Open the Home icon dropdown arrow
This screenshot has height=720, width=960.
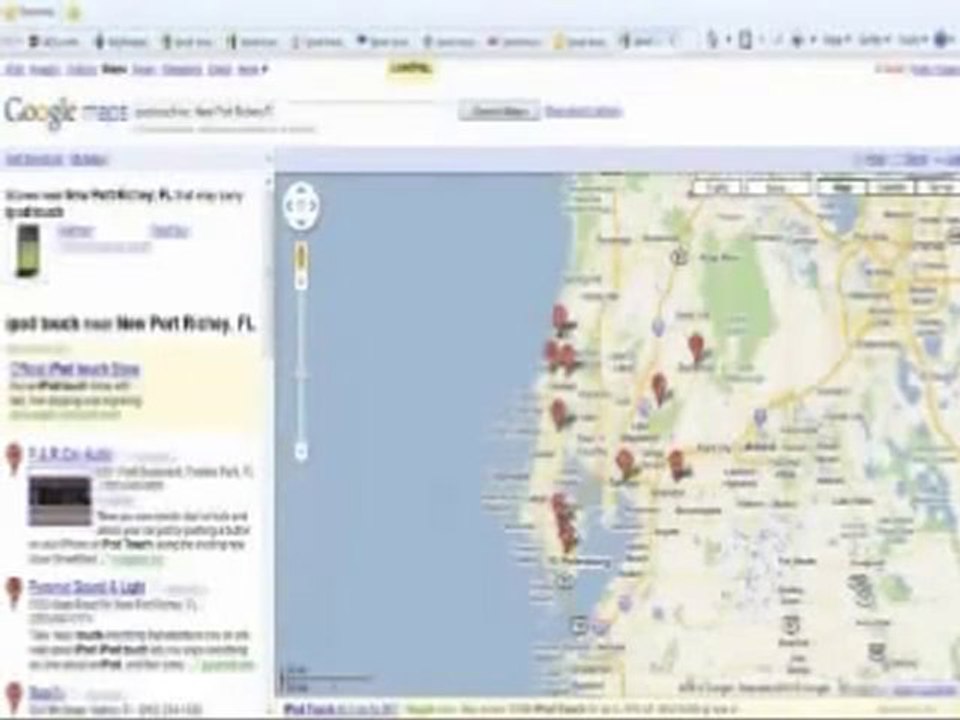[x=729, y=41]
